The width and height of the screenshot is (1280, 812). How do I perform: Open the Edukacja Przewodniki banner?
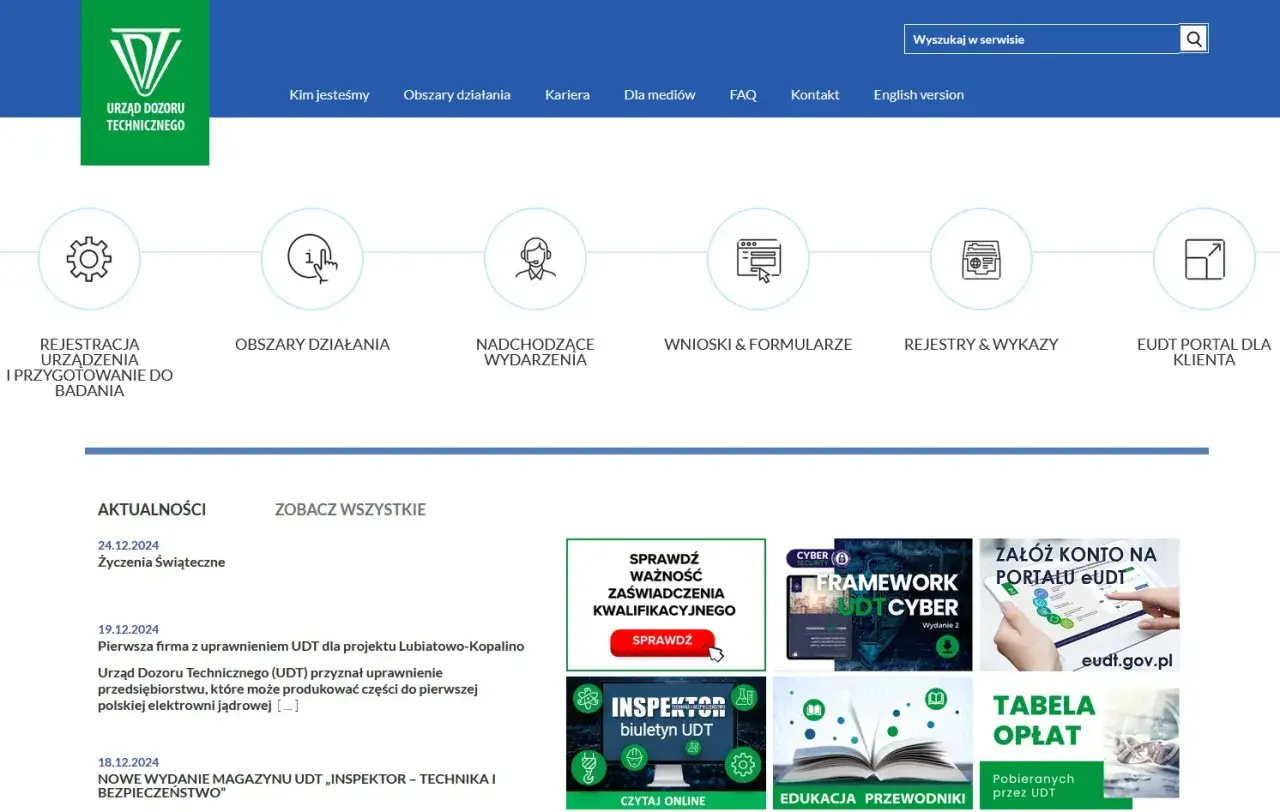pyautogui.click(x=872, y=742)
